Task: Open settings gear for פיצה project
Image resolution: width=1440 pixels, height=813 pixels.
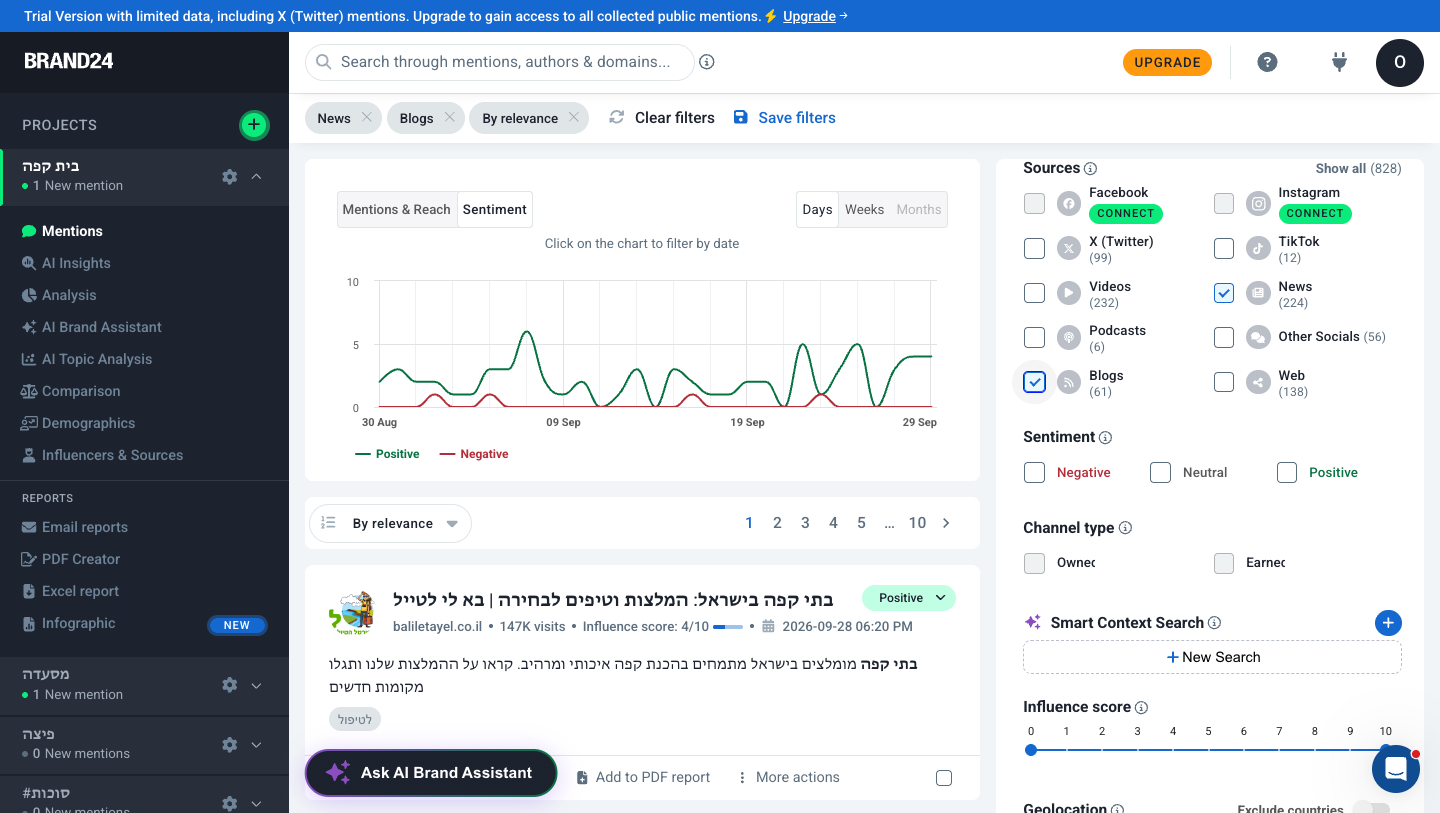Action: click(x=230, y=744)
